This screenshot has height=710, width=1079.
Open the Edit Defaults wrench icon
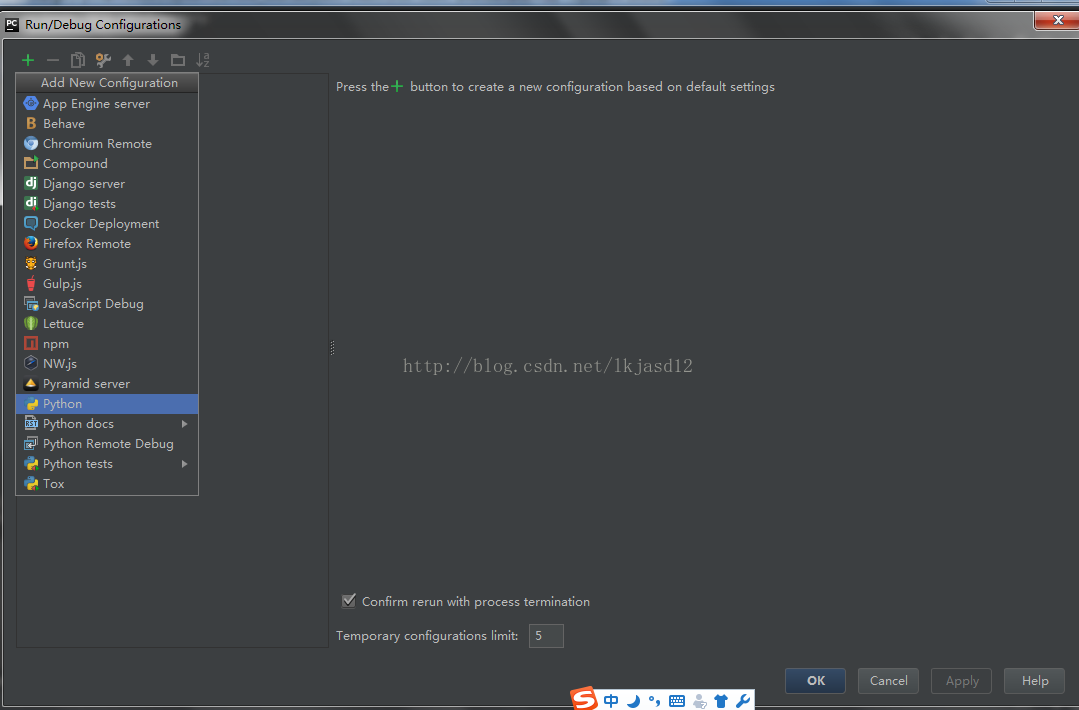point(103,61)
